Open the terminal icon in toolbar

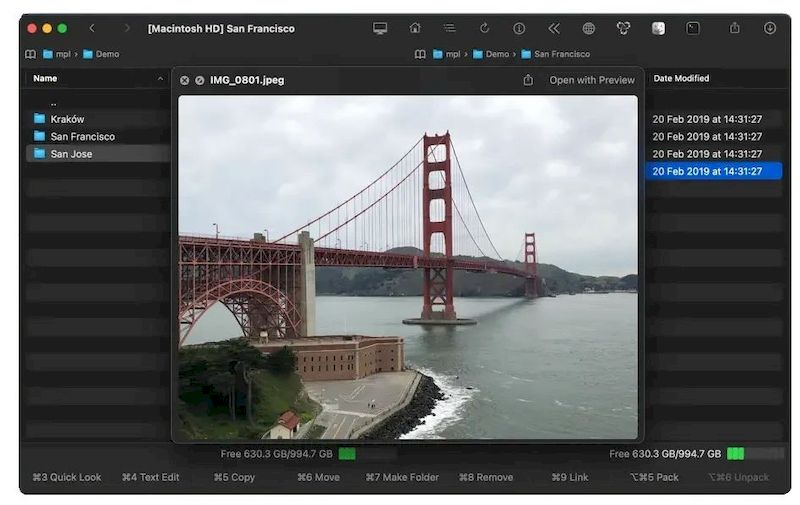coord(692,28)
